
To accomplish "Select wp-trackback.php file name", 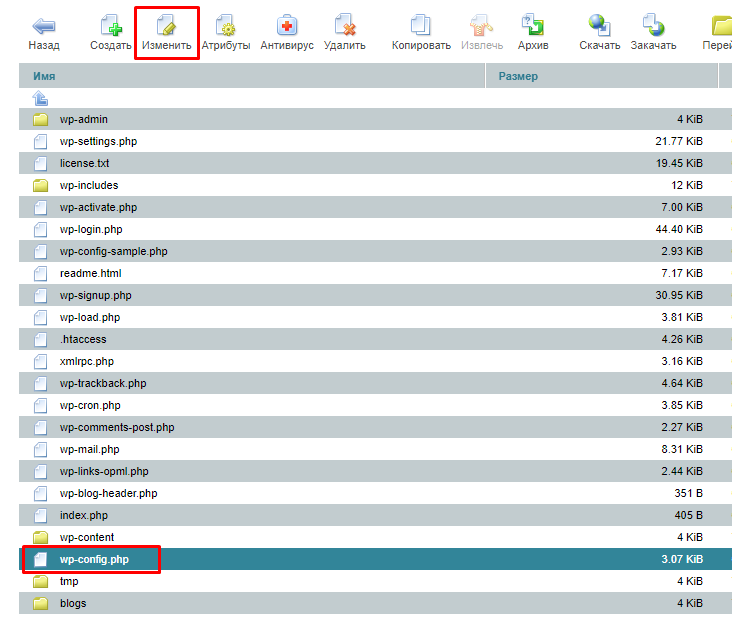I will tap(103, 383).
